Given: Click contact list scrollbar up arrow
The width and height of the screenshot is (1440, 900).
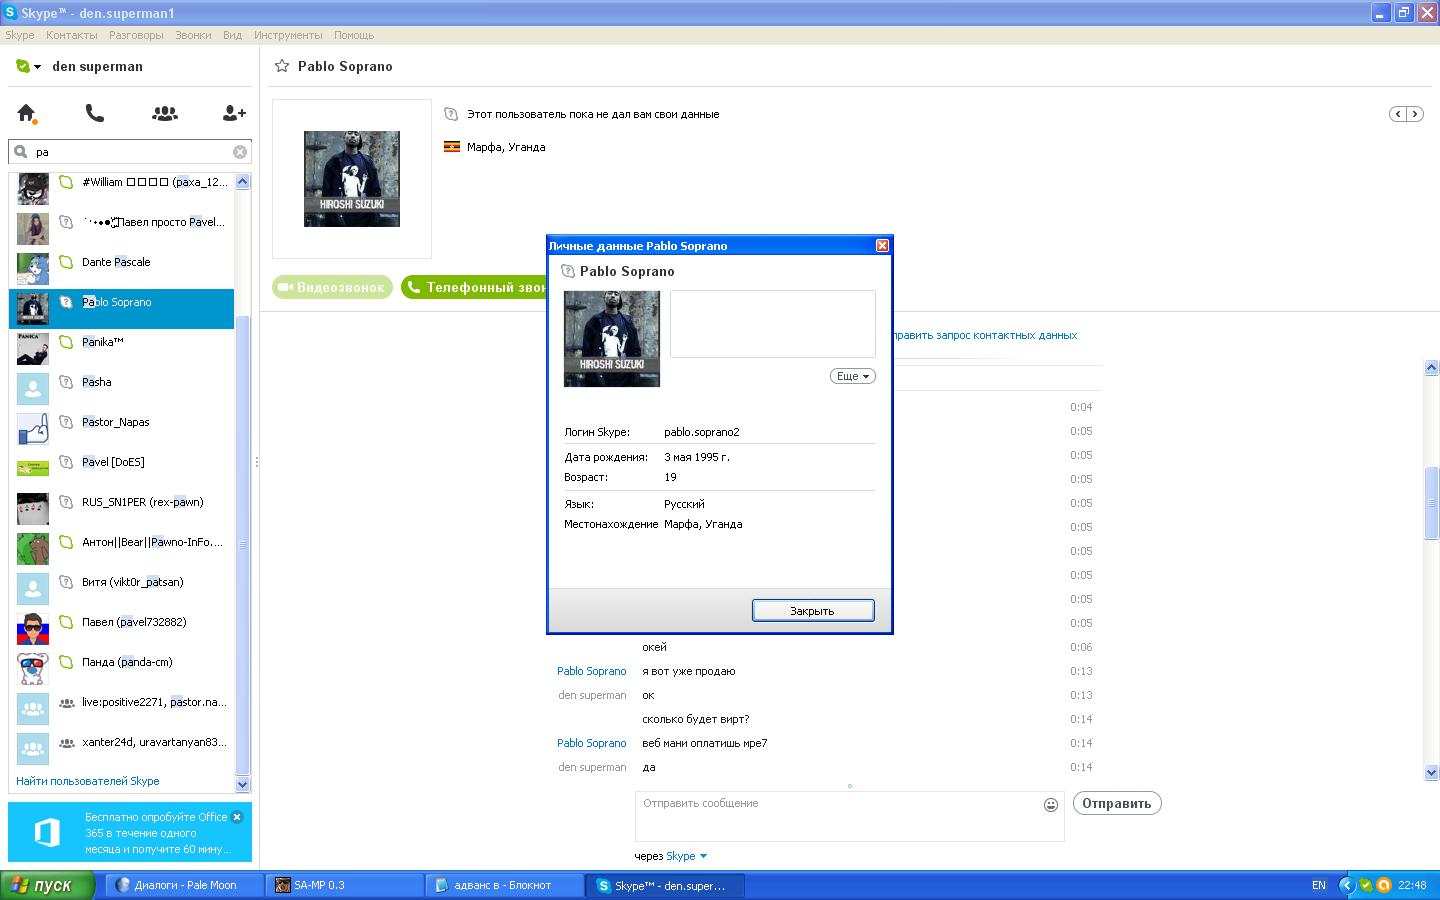Looking at the screenshot, I should pos(242,181).
